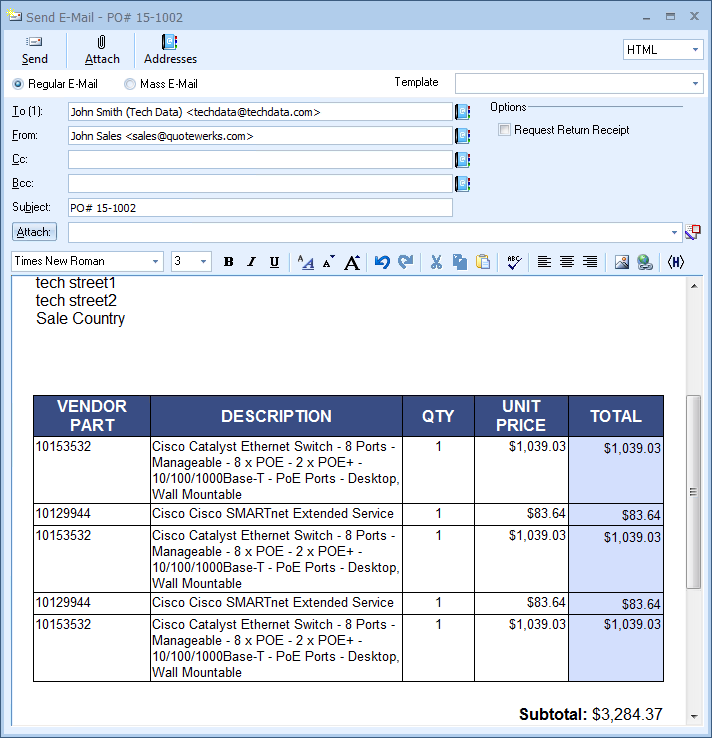Click the Attach paperclip toolbar icon
This screenshot has height=738, width=712.
[102, 42]
